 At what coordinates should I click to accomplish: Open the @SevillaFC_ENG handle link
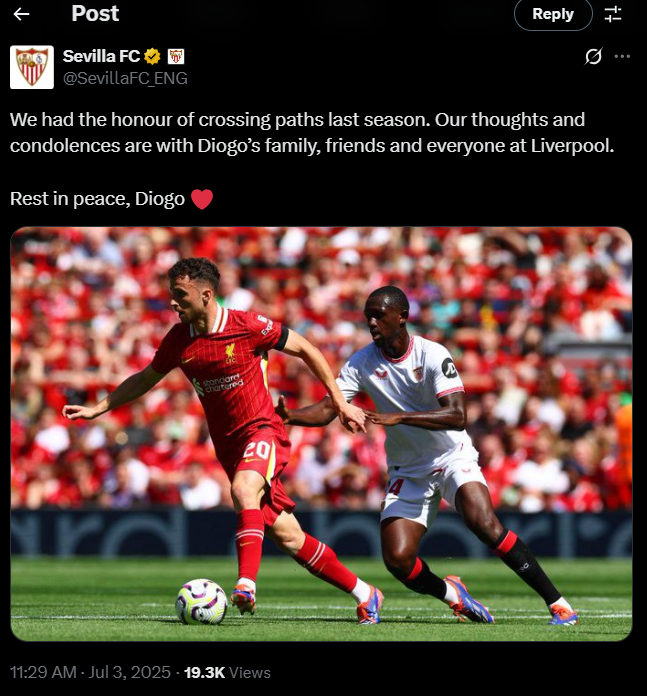click(125, 79)
